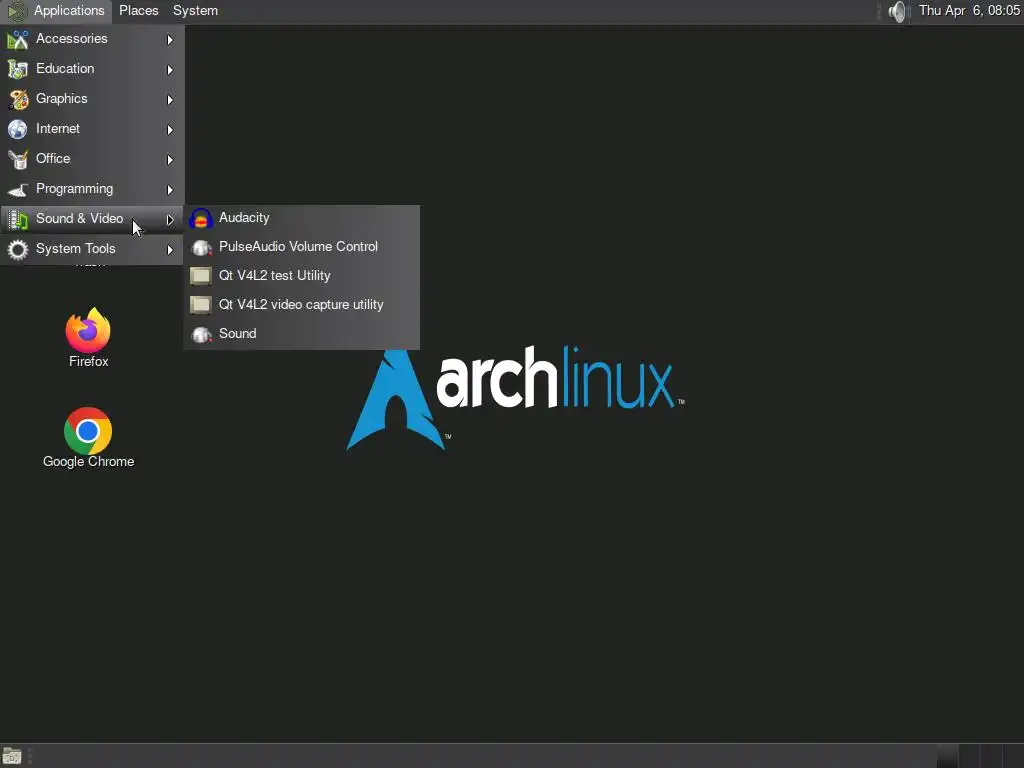The image size is (1024, 768).
Task: Open the Places menu
Action: [138, 10]
